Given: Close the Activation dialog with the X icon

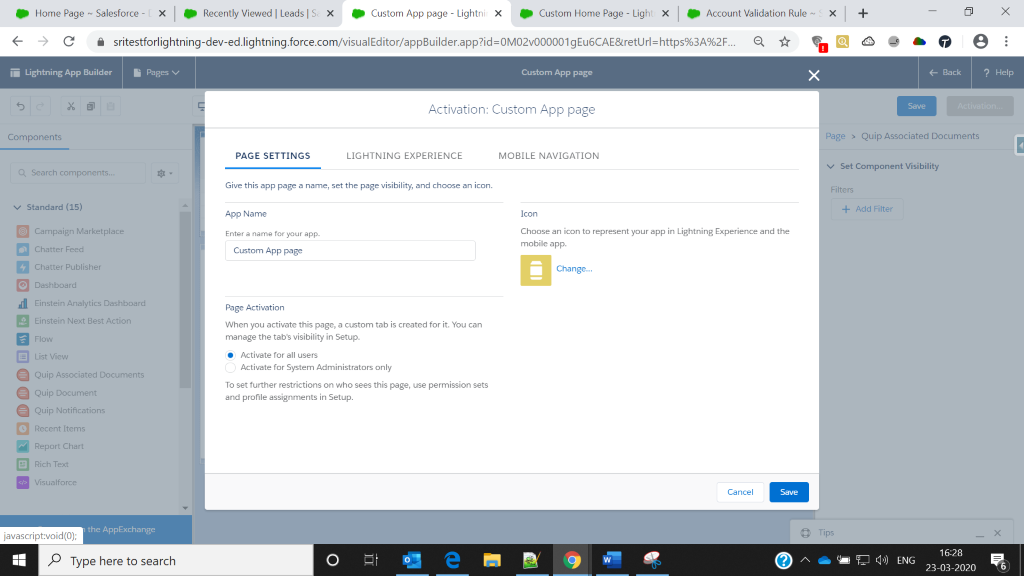Looking at the screenshot, I should (x=814, y=76).
